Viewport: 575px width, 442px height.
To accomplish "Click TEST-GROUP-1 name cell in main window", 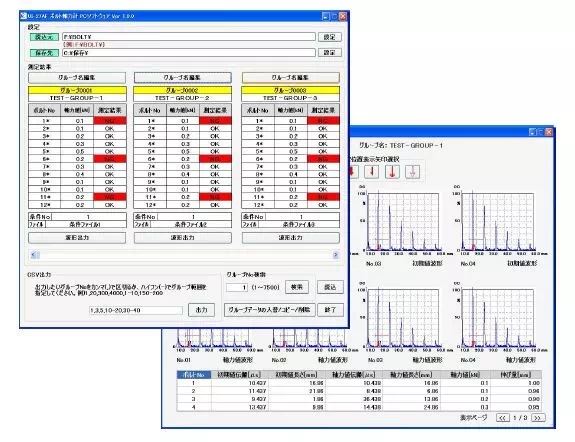I will [77, 98].
